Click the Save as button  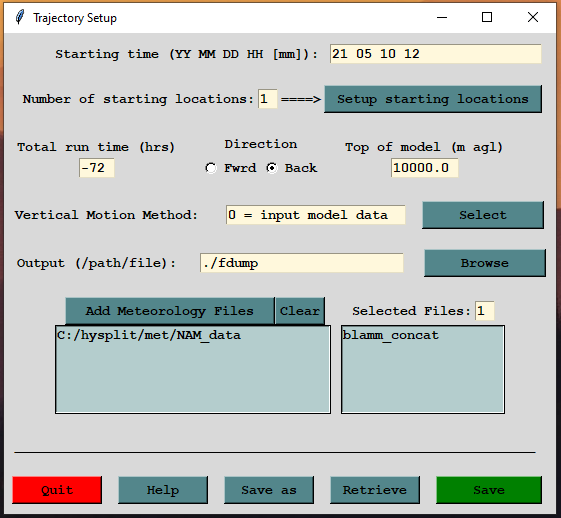tap(269, 490)
